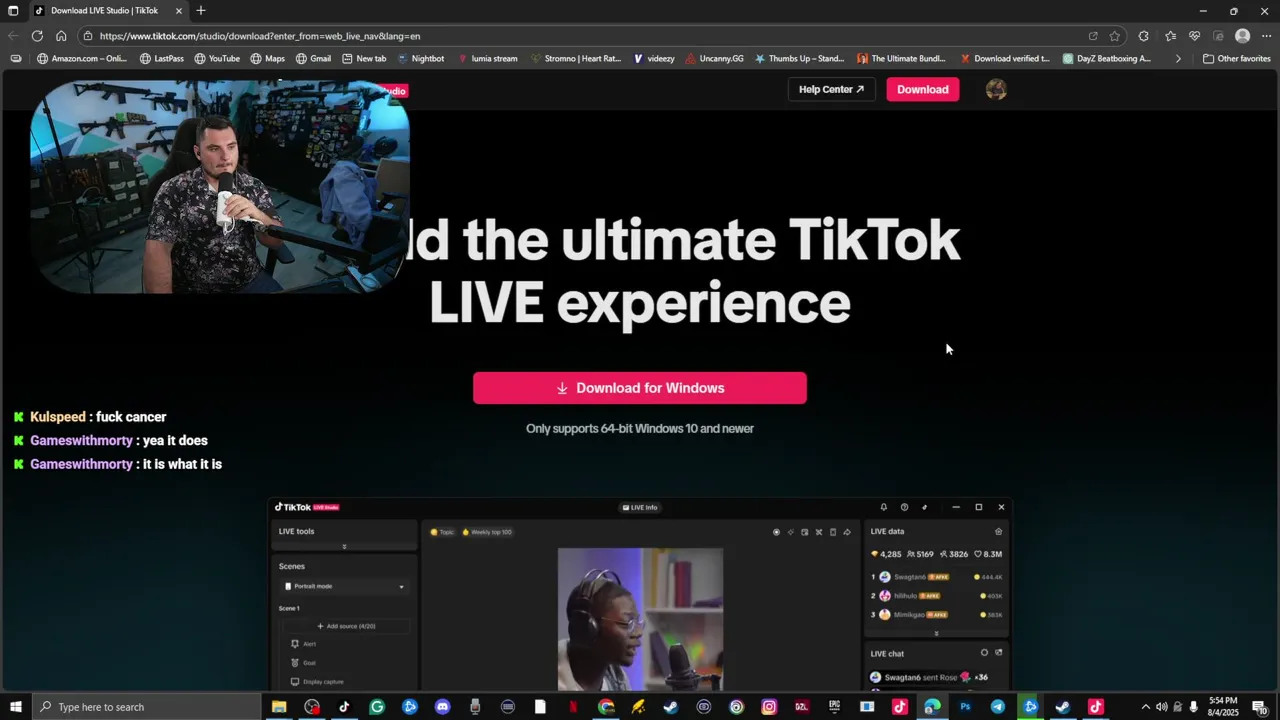This screenshot has width=1280, height=720.
Task: Show hidden system tray icons
Action: click(1146, 707)
